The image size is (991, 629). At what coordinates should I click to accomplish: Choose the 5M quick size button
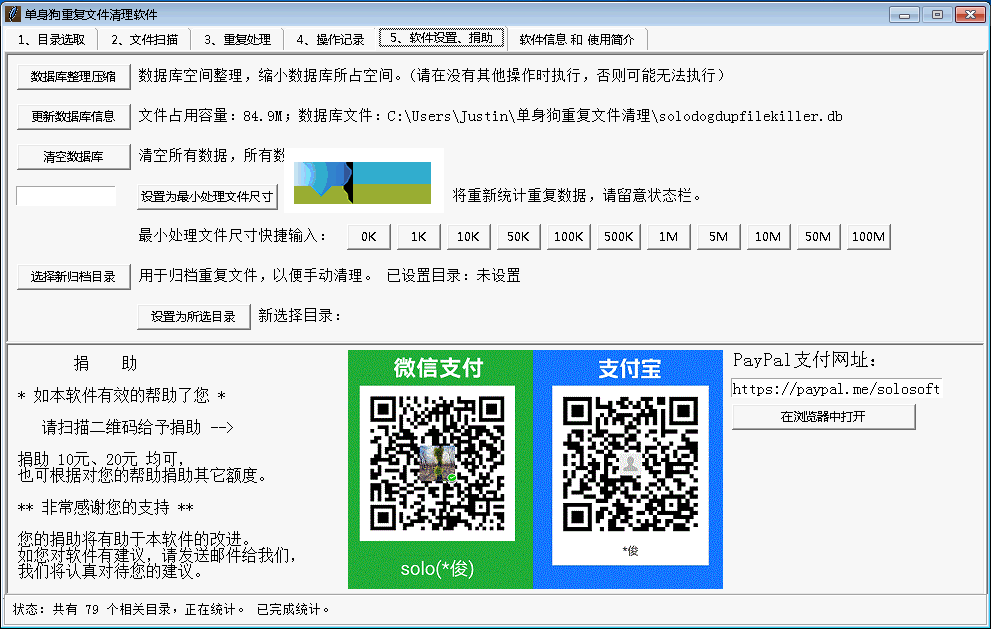718,236
